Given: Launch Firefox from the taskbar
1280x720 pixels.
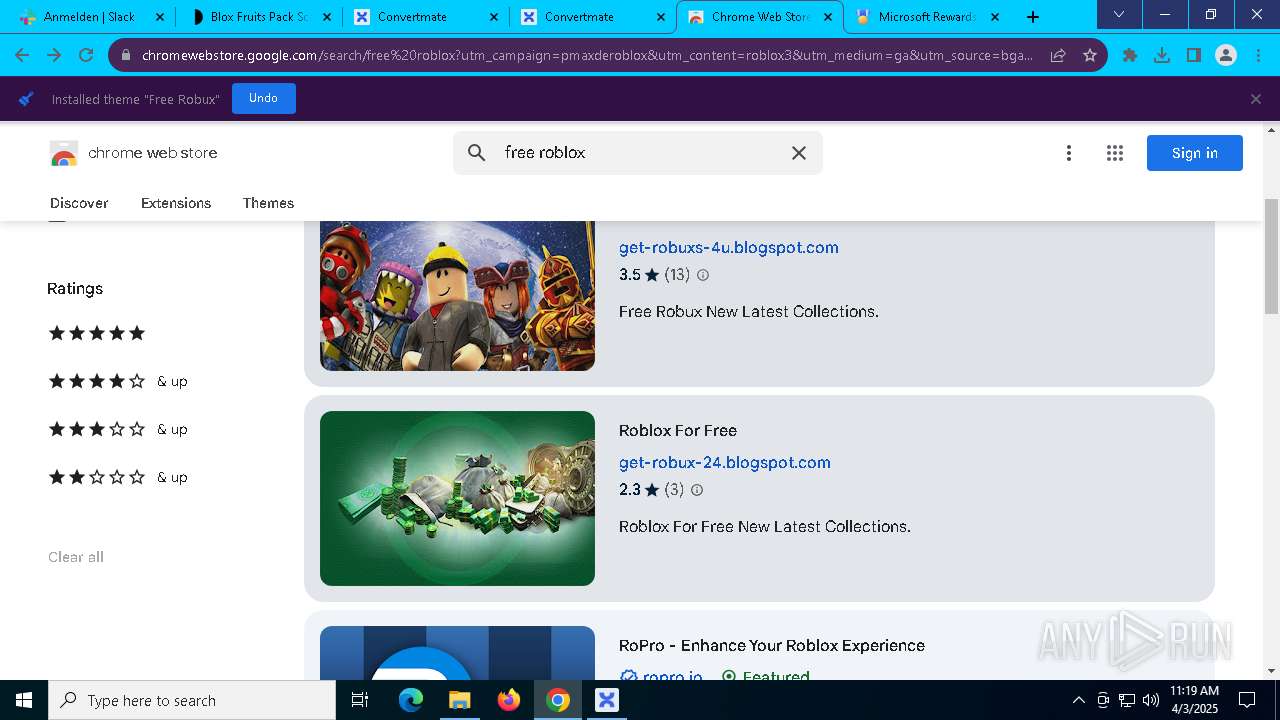Looking at the screenshot, I should pyautogui.click(x=509, y=700).
